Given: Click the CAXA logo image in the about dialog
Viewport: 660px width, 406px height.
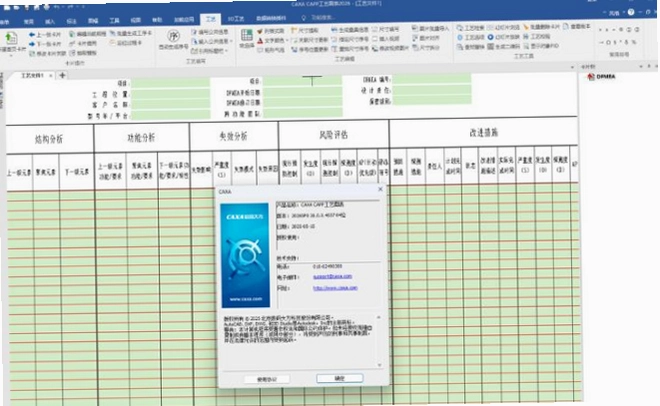Looking at the screenshot, I should 245,255.
